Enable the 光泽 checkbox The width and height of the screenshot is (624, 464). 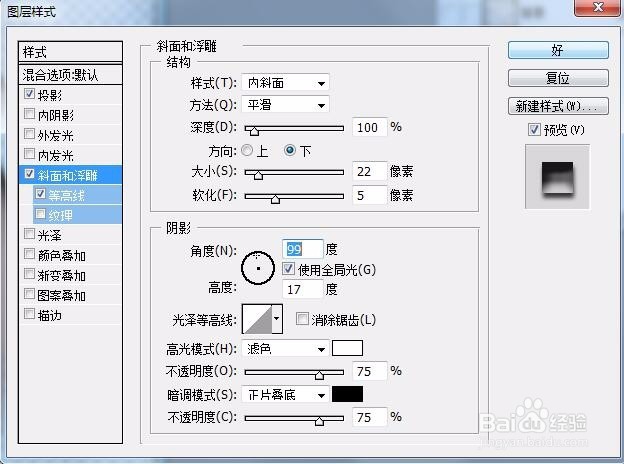29,234
